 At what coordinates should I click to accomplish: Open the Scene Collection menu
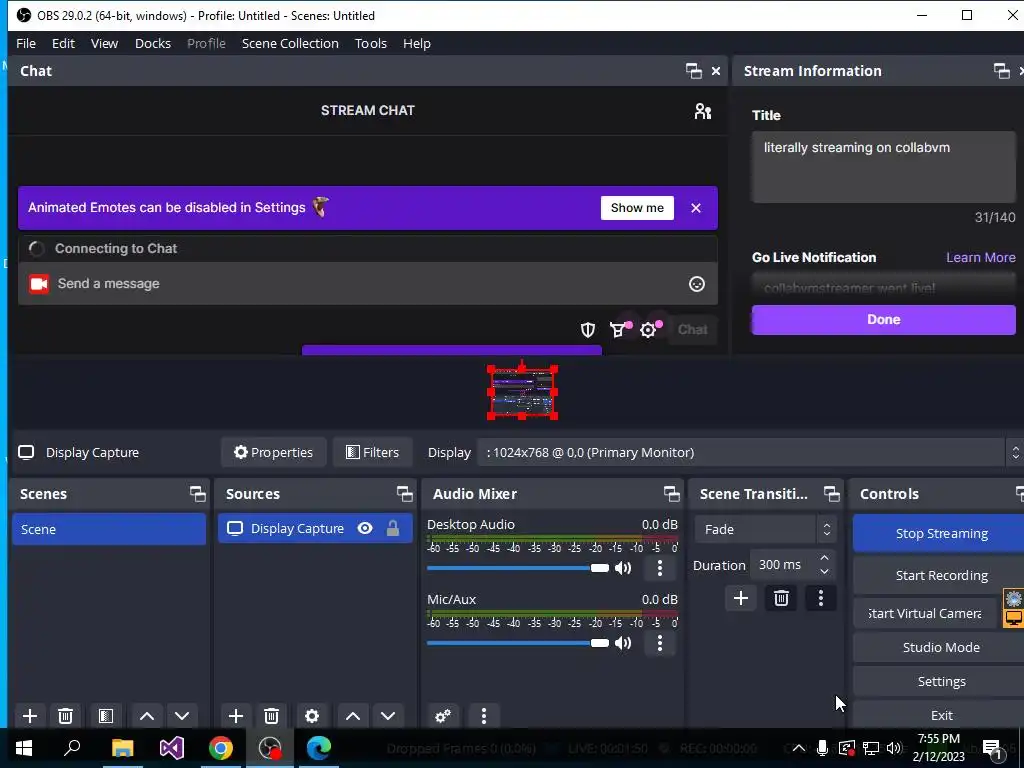[291, 43]
